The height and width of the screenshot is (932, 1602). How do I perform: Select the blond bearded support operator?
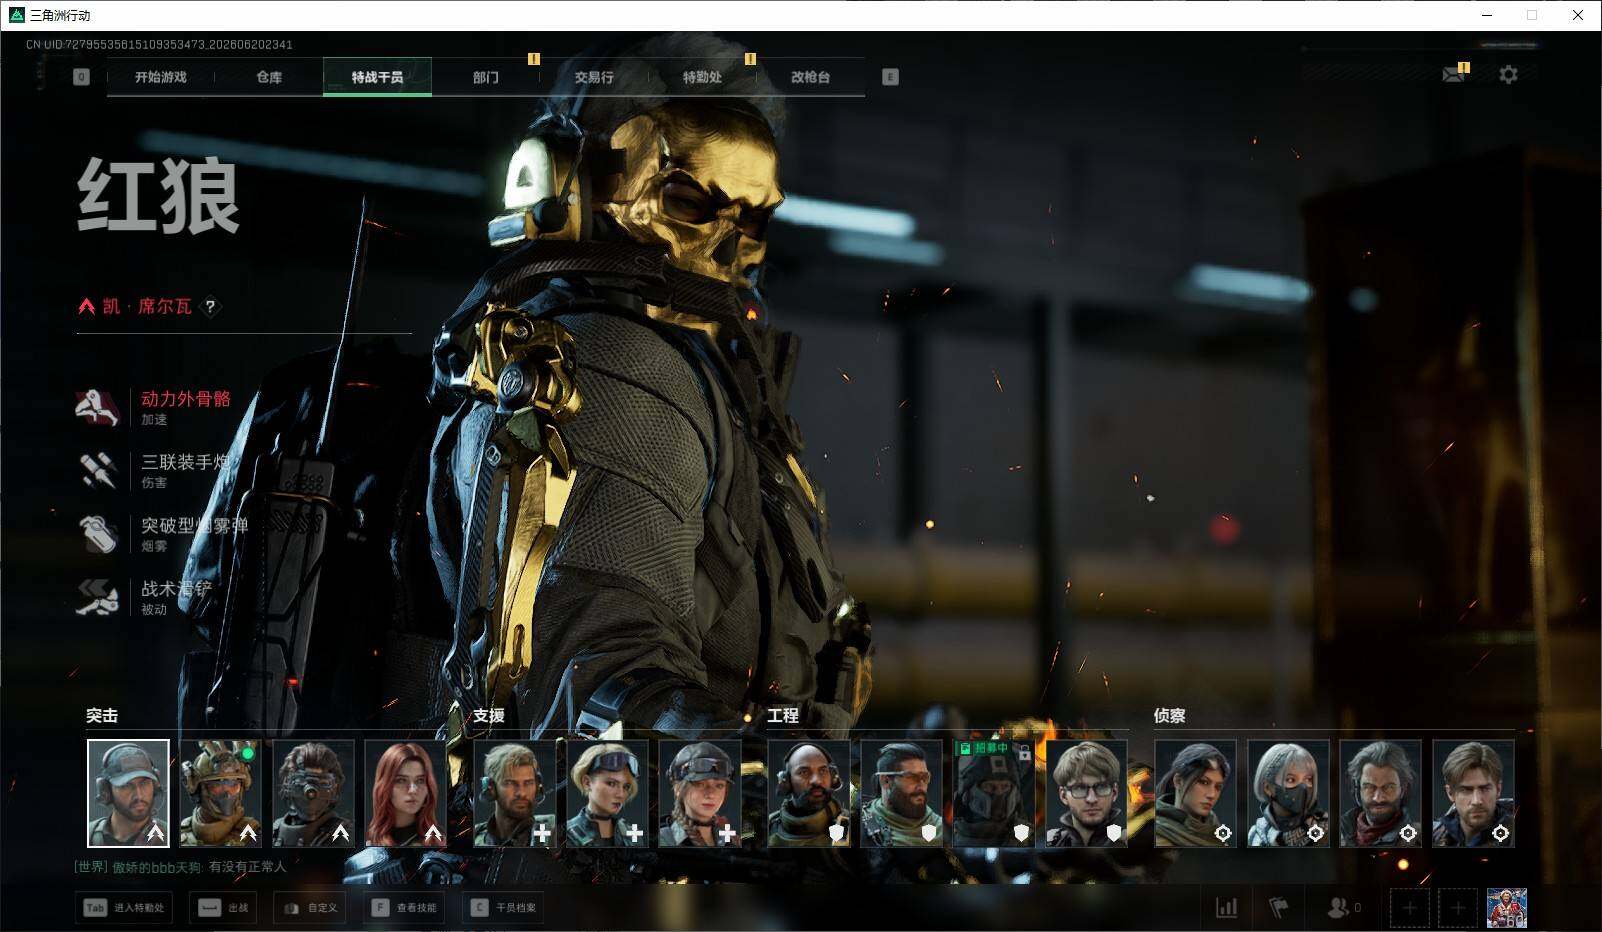(514, 793)
